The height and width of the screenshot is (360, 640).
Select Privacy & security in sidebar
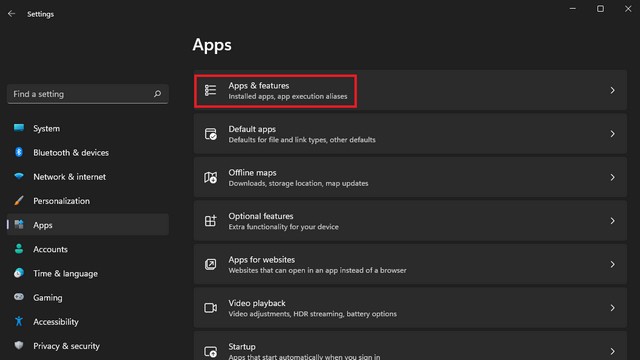pos(88,345)
